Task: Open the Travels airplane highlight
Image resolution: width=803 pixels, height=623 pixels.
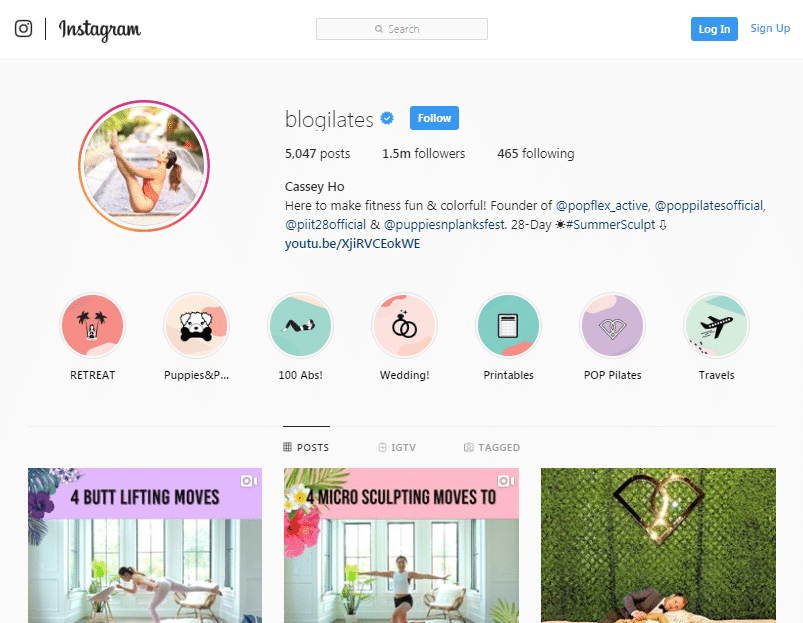Action: pos(716,325)
